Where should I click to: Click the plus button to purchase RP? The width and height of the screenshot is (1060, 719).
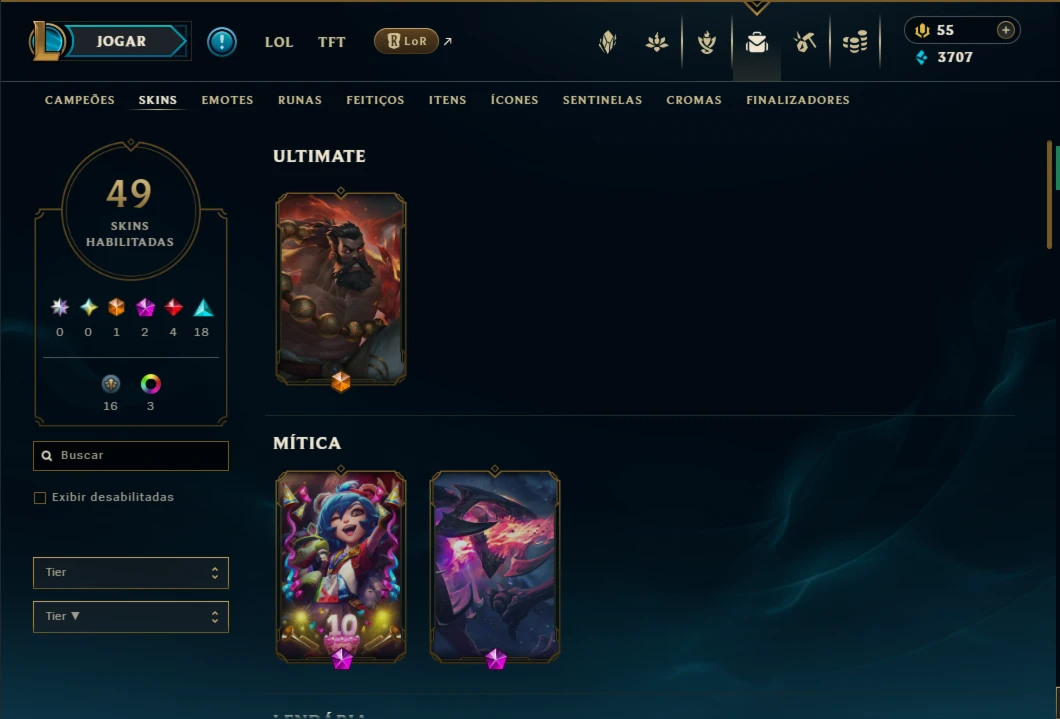point(1005,30)
